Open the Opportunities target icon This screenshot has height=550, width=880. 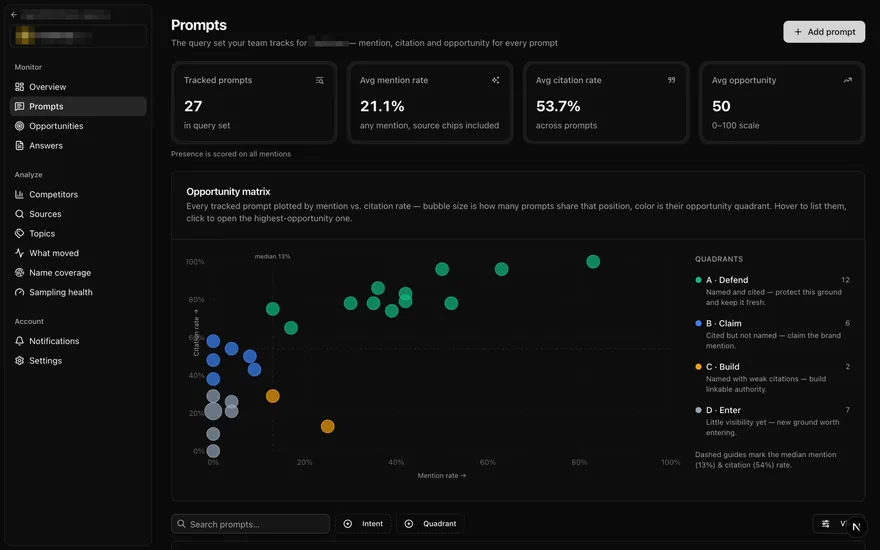tap(20, 126)
